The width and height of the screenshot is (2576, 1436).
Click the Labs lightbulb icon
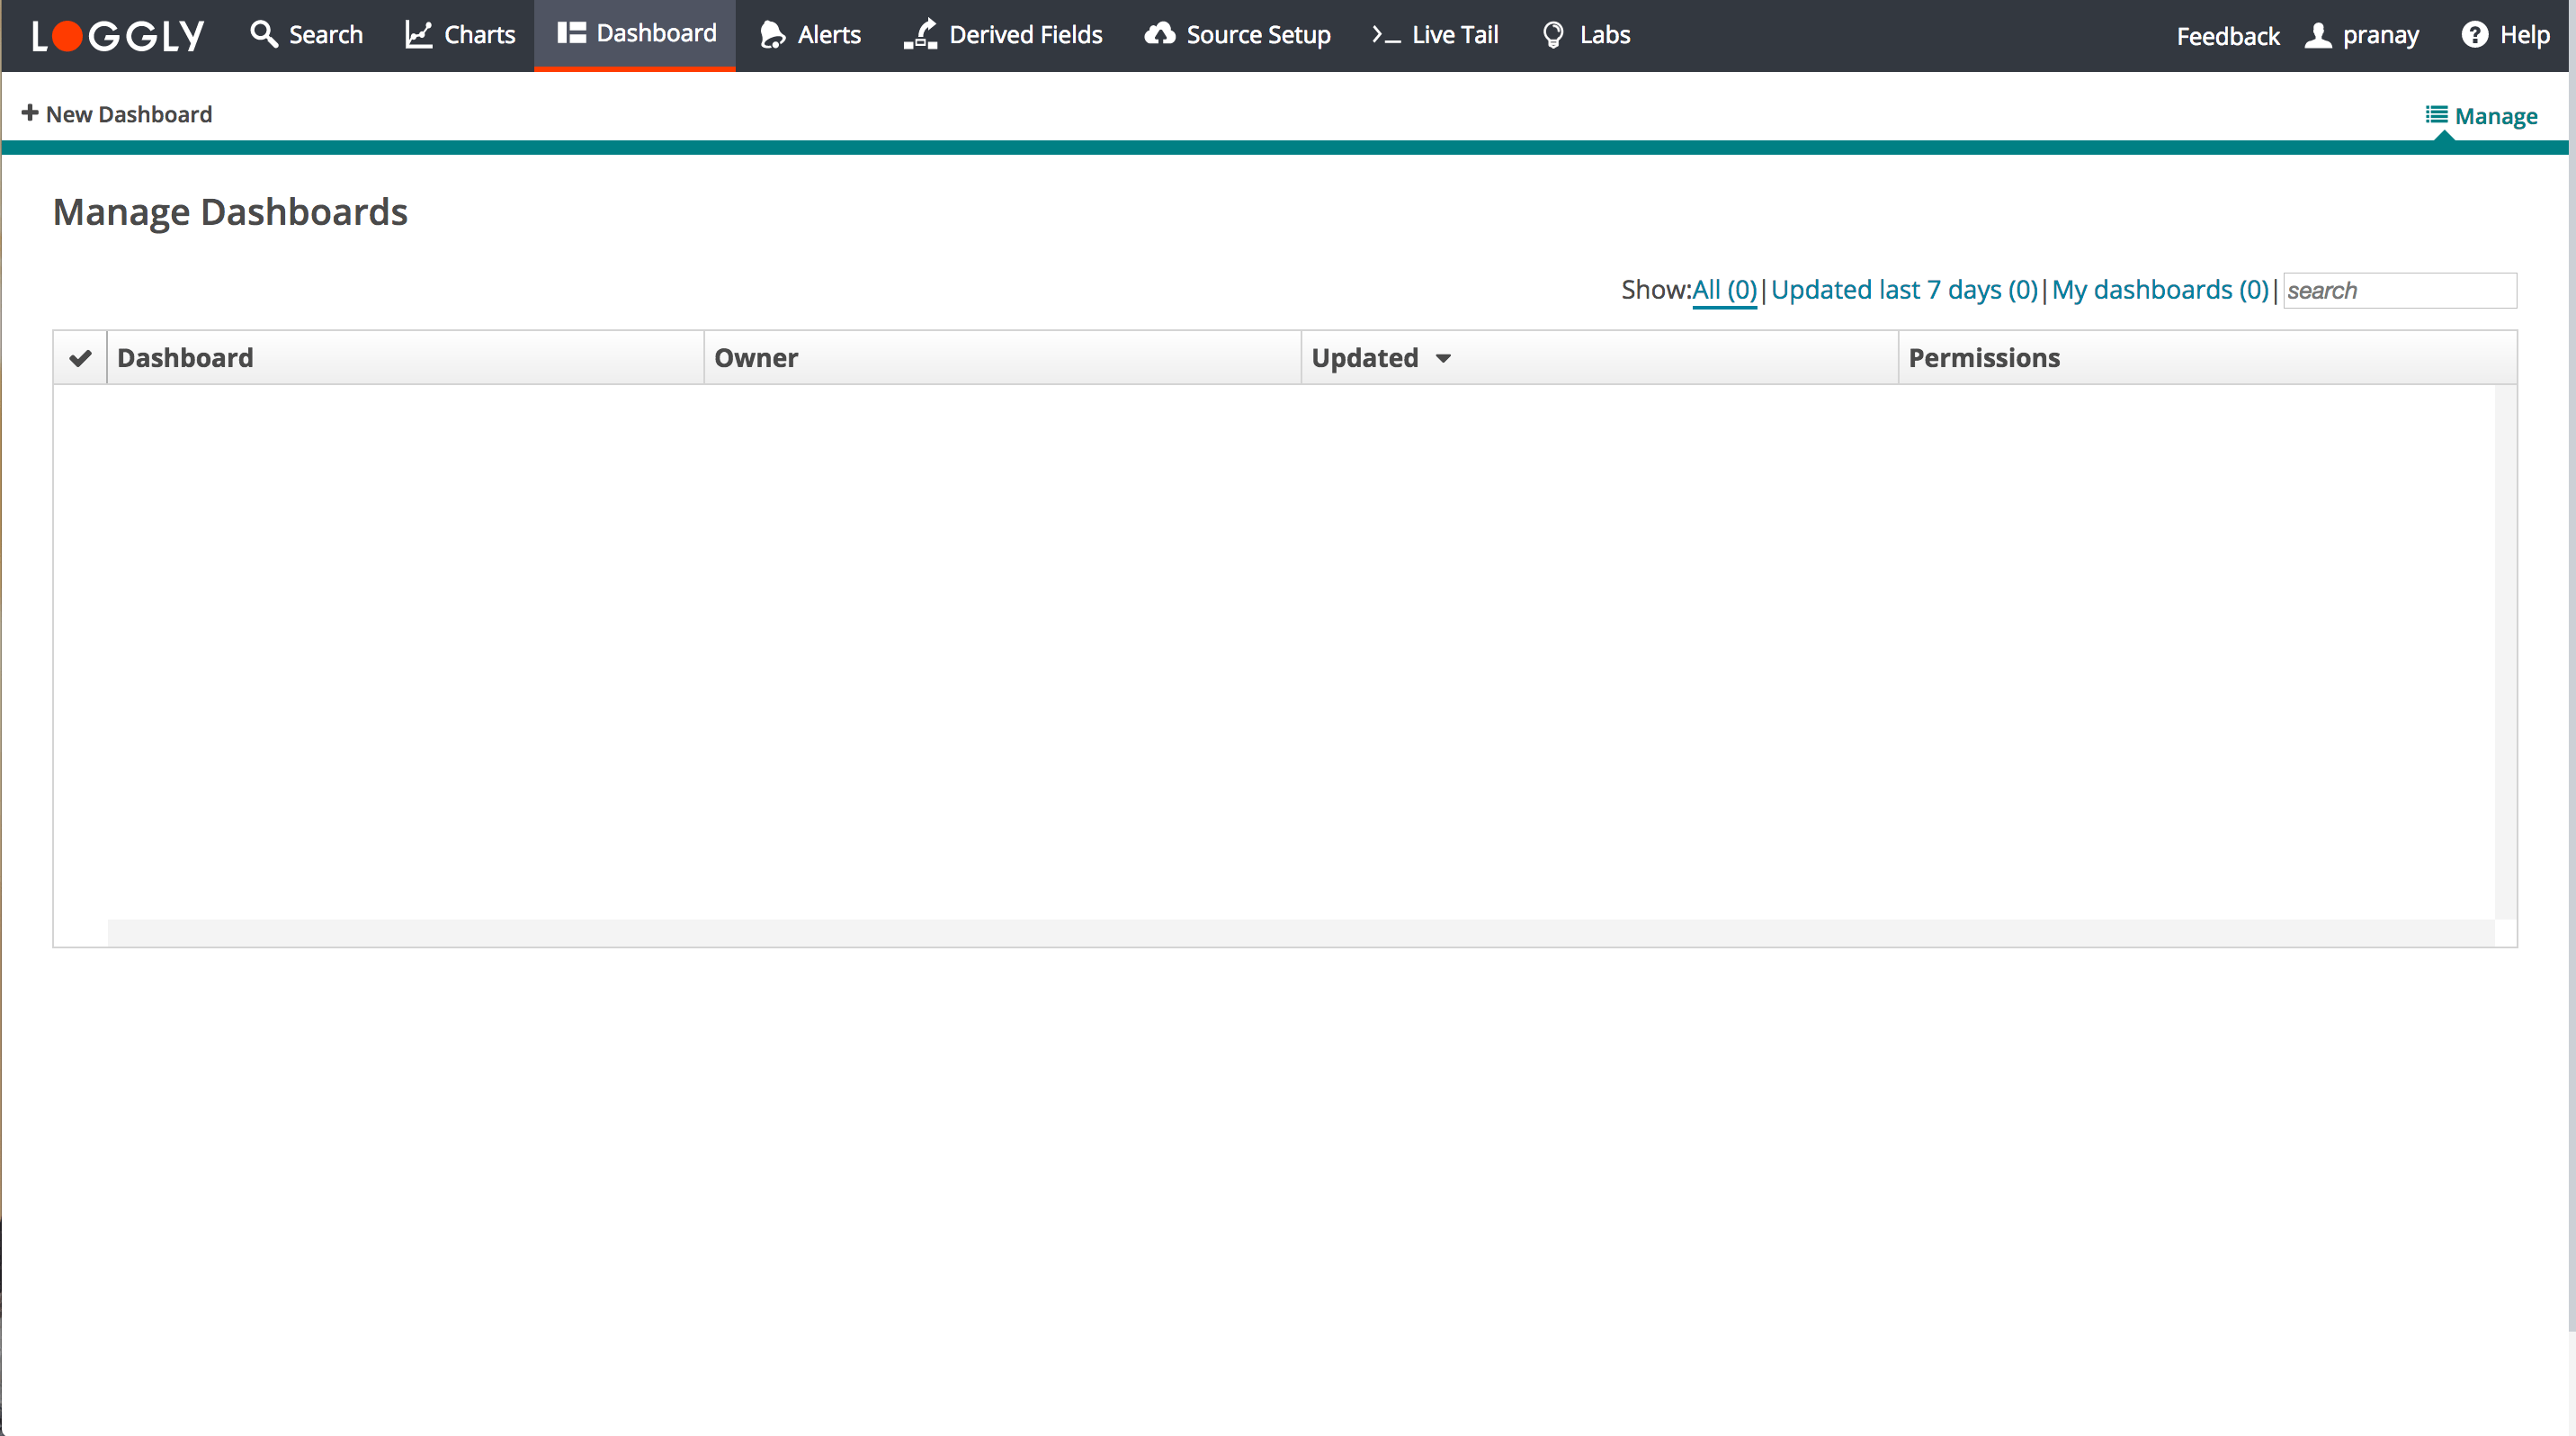1552,35
